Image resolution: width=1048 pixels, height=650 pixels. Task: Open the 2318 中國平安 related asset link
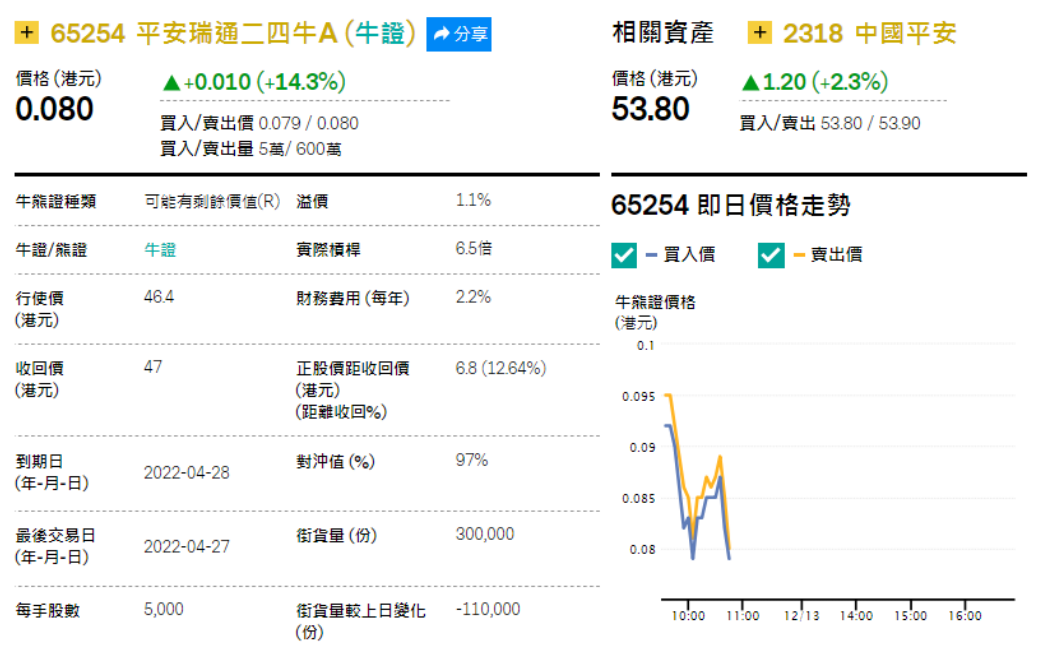(x=870, y=33)
